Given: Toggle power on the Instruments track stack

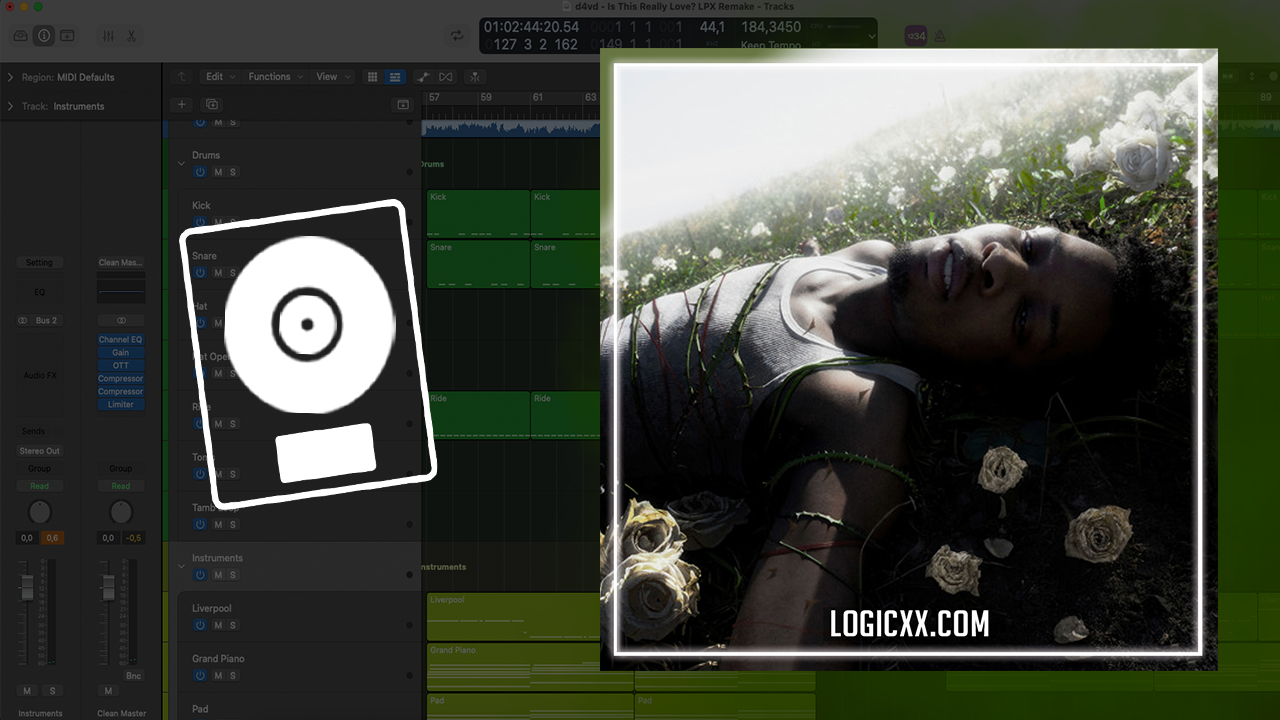Looking at the screenshot, I should 200,575.
